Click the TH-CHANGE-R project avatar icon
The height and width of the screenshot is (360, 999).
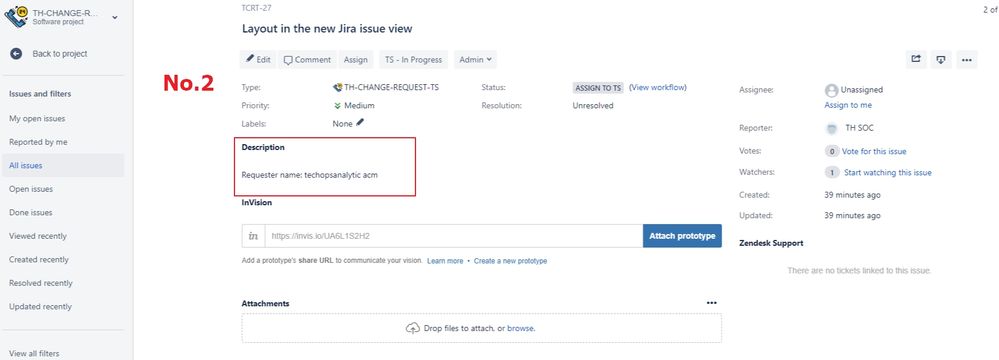pyautogui.click(x=15, y=17)
